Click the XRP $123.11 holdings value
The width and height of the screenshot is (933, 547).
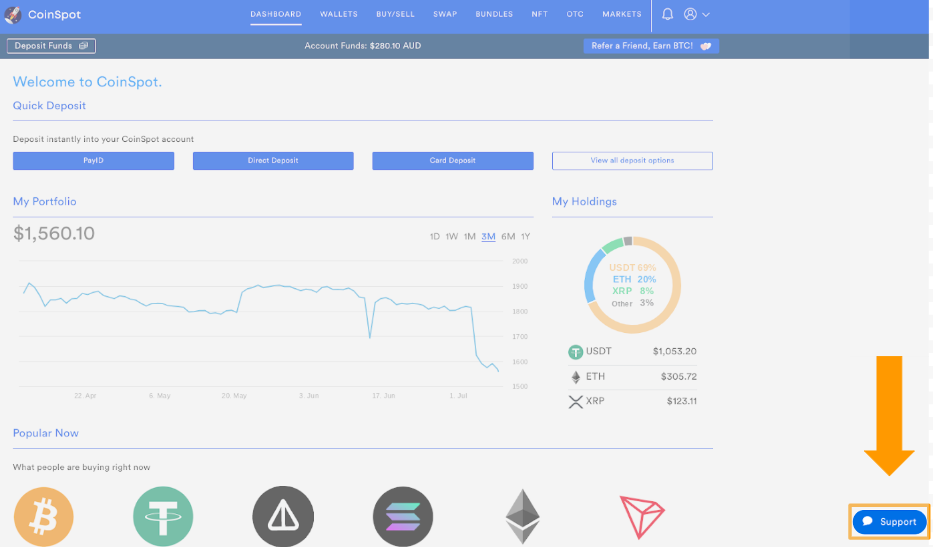(x=682, y=402)
